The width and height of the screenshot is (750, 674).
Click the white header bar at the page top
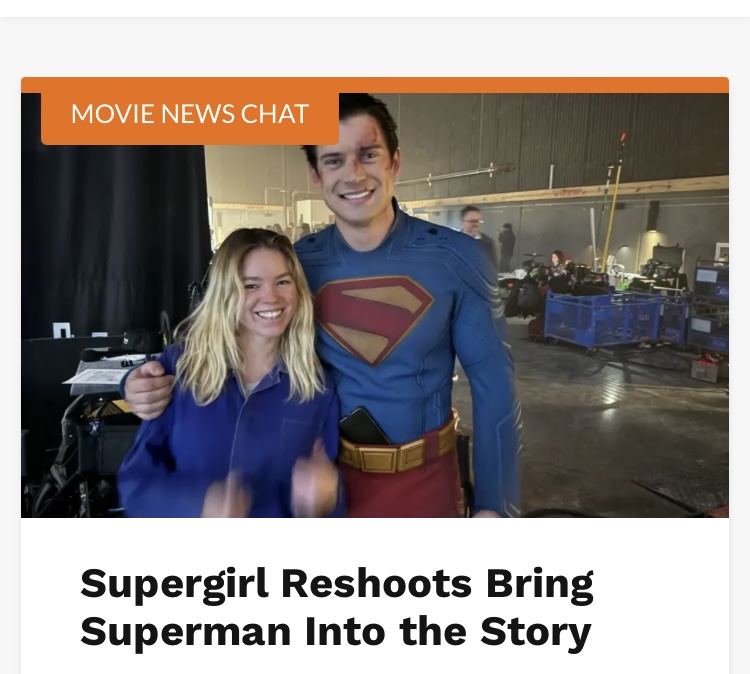point(375,9)
